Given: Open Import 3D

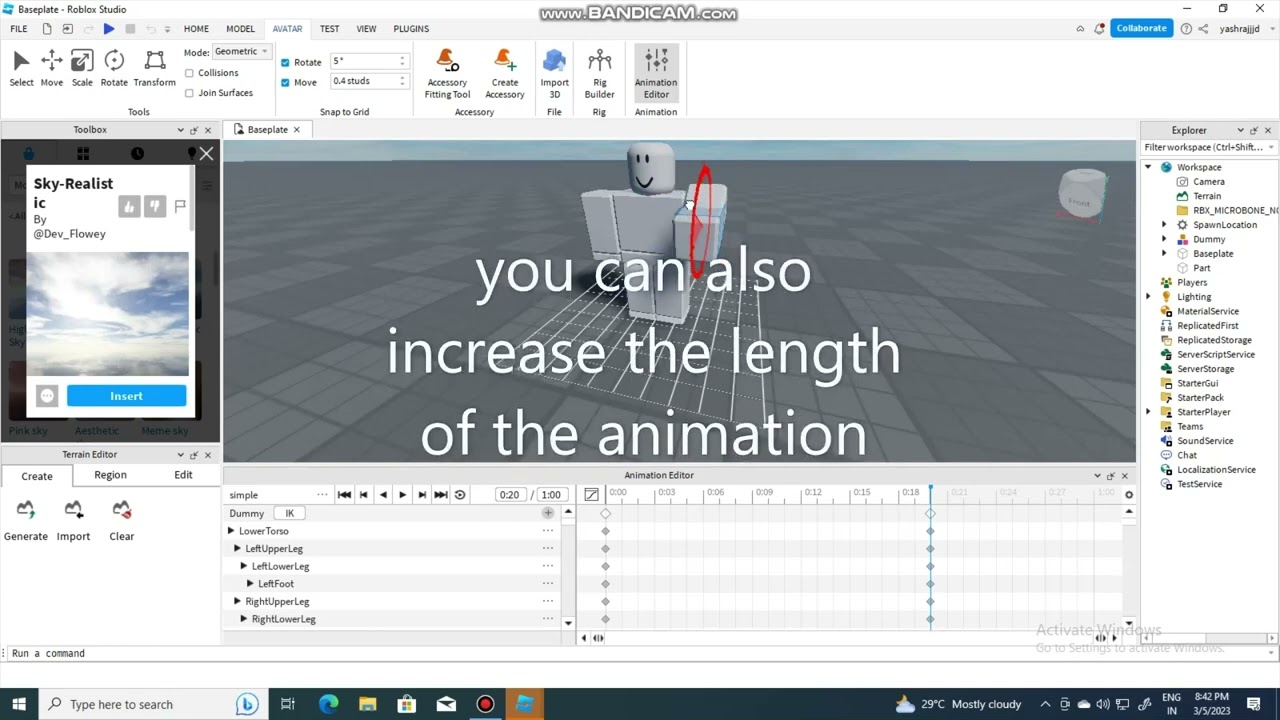Looking at the screenshot, I should point(554,73).
